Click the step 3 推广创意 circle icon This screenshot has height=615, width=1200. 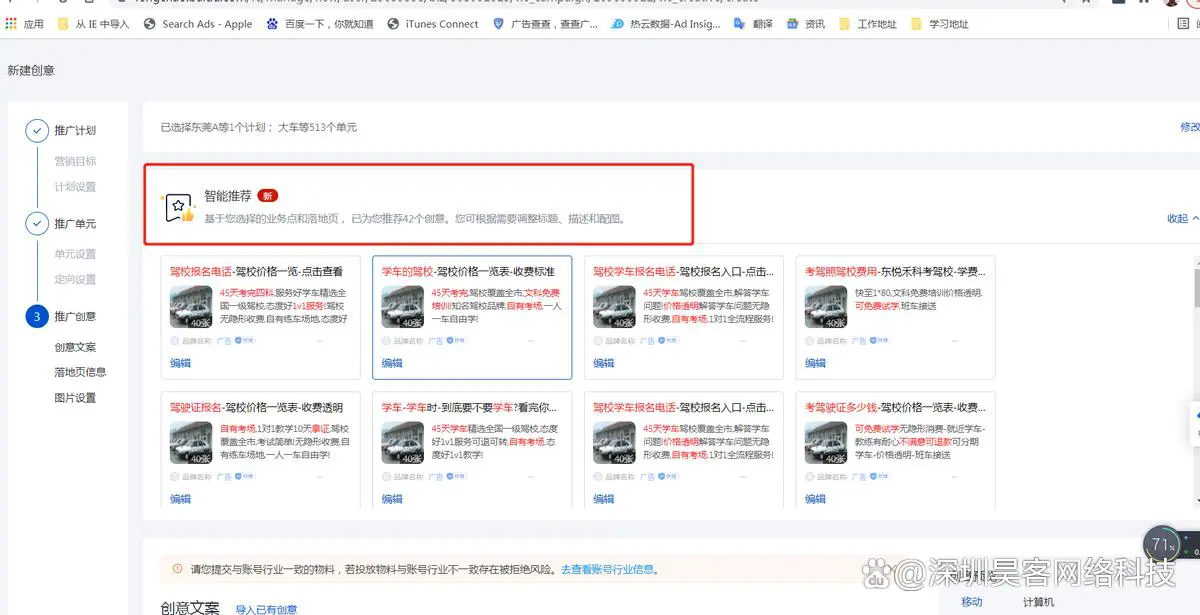click(x=37, y=317)
